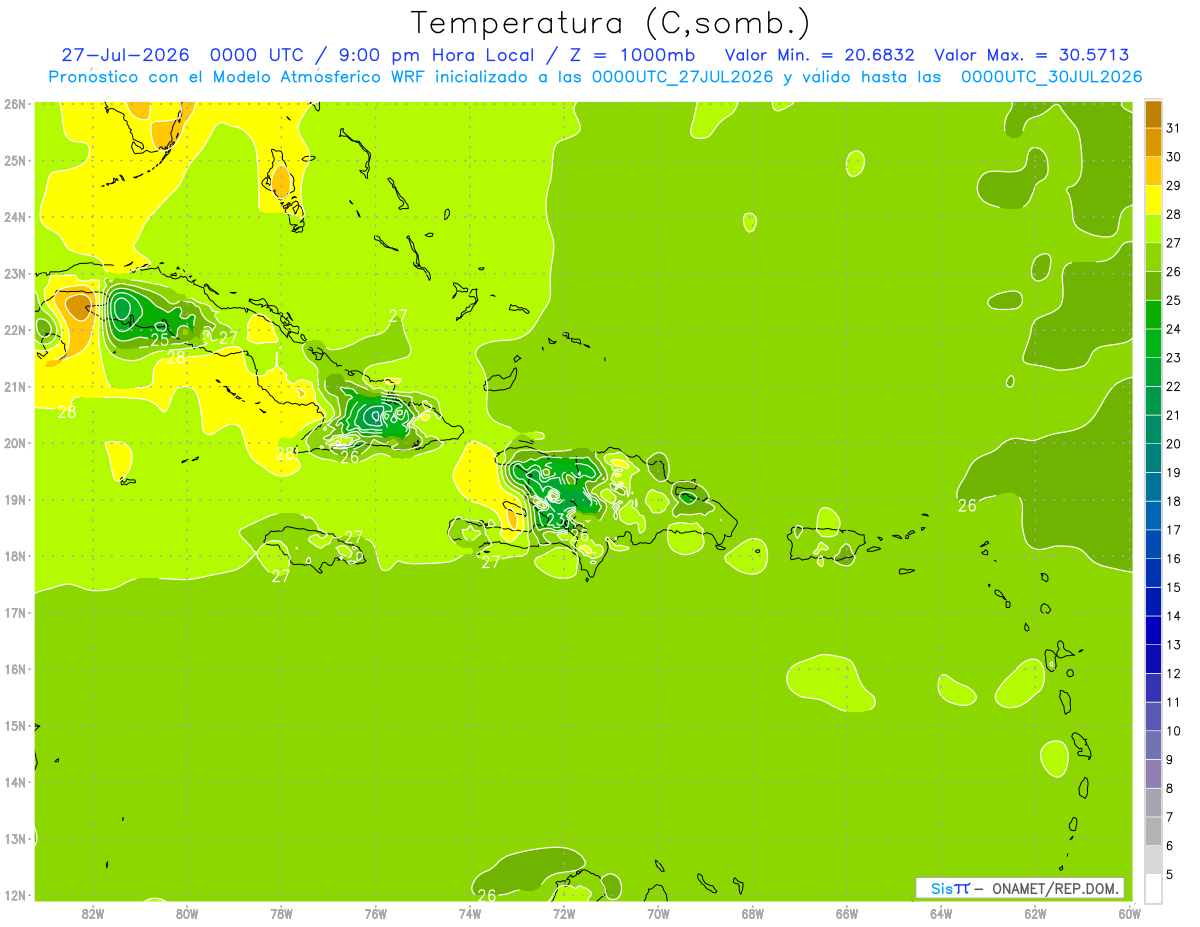This screenshot has height=927, width=1200.
Task: Click the '66W' longitude axis label
Action: coord(847,913)
